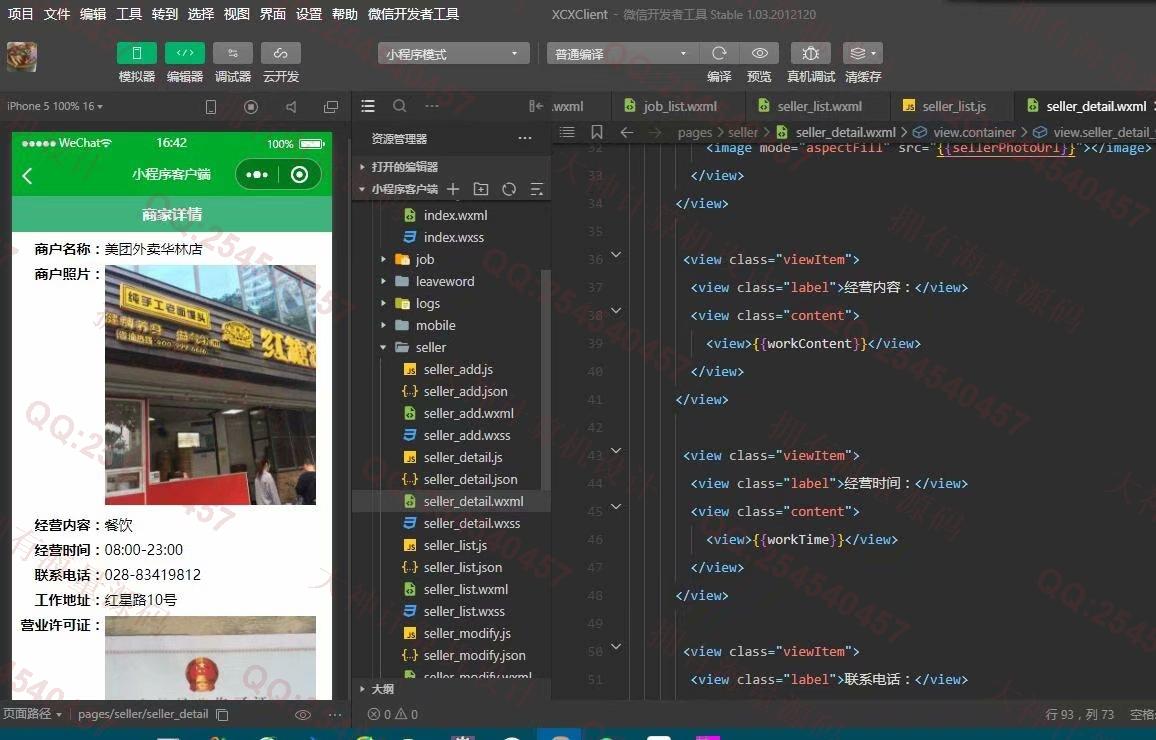Click the back arrow in the mini program
Screen dimensions: 1156x740
pos(28,175)
